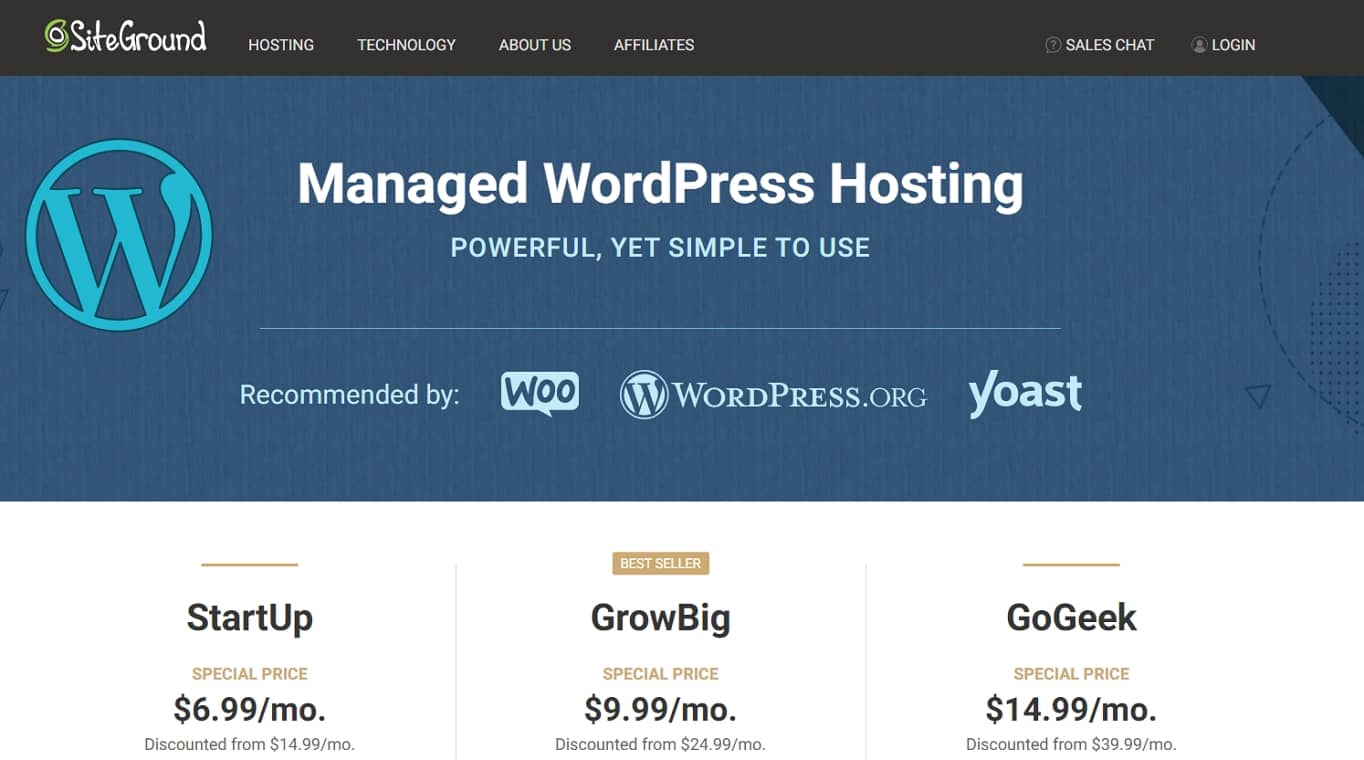Click the Woo logo
Image resolution: width=1364 pixels, height=760 pixels.
point(540,394)
